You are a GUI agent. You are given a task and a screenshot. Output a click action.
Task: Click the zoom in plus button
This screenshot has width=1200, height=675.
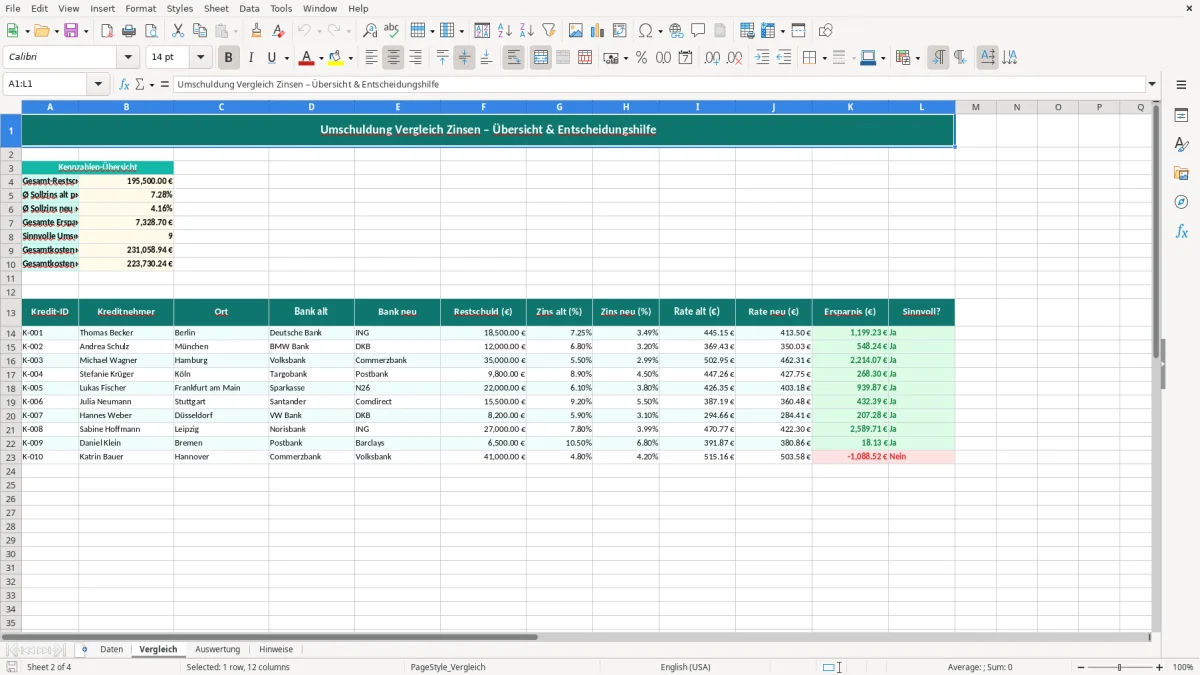[x=1159, y=667]
